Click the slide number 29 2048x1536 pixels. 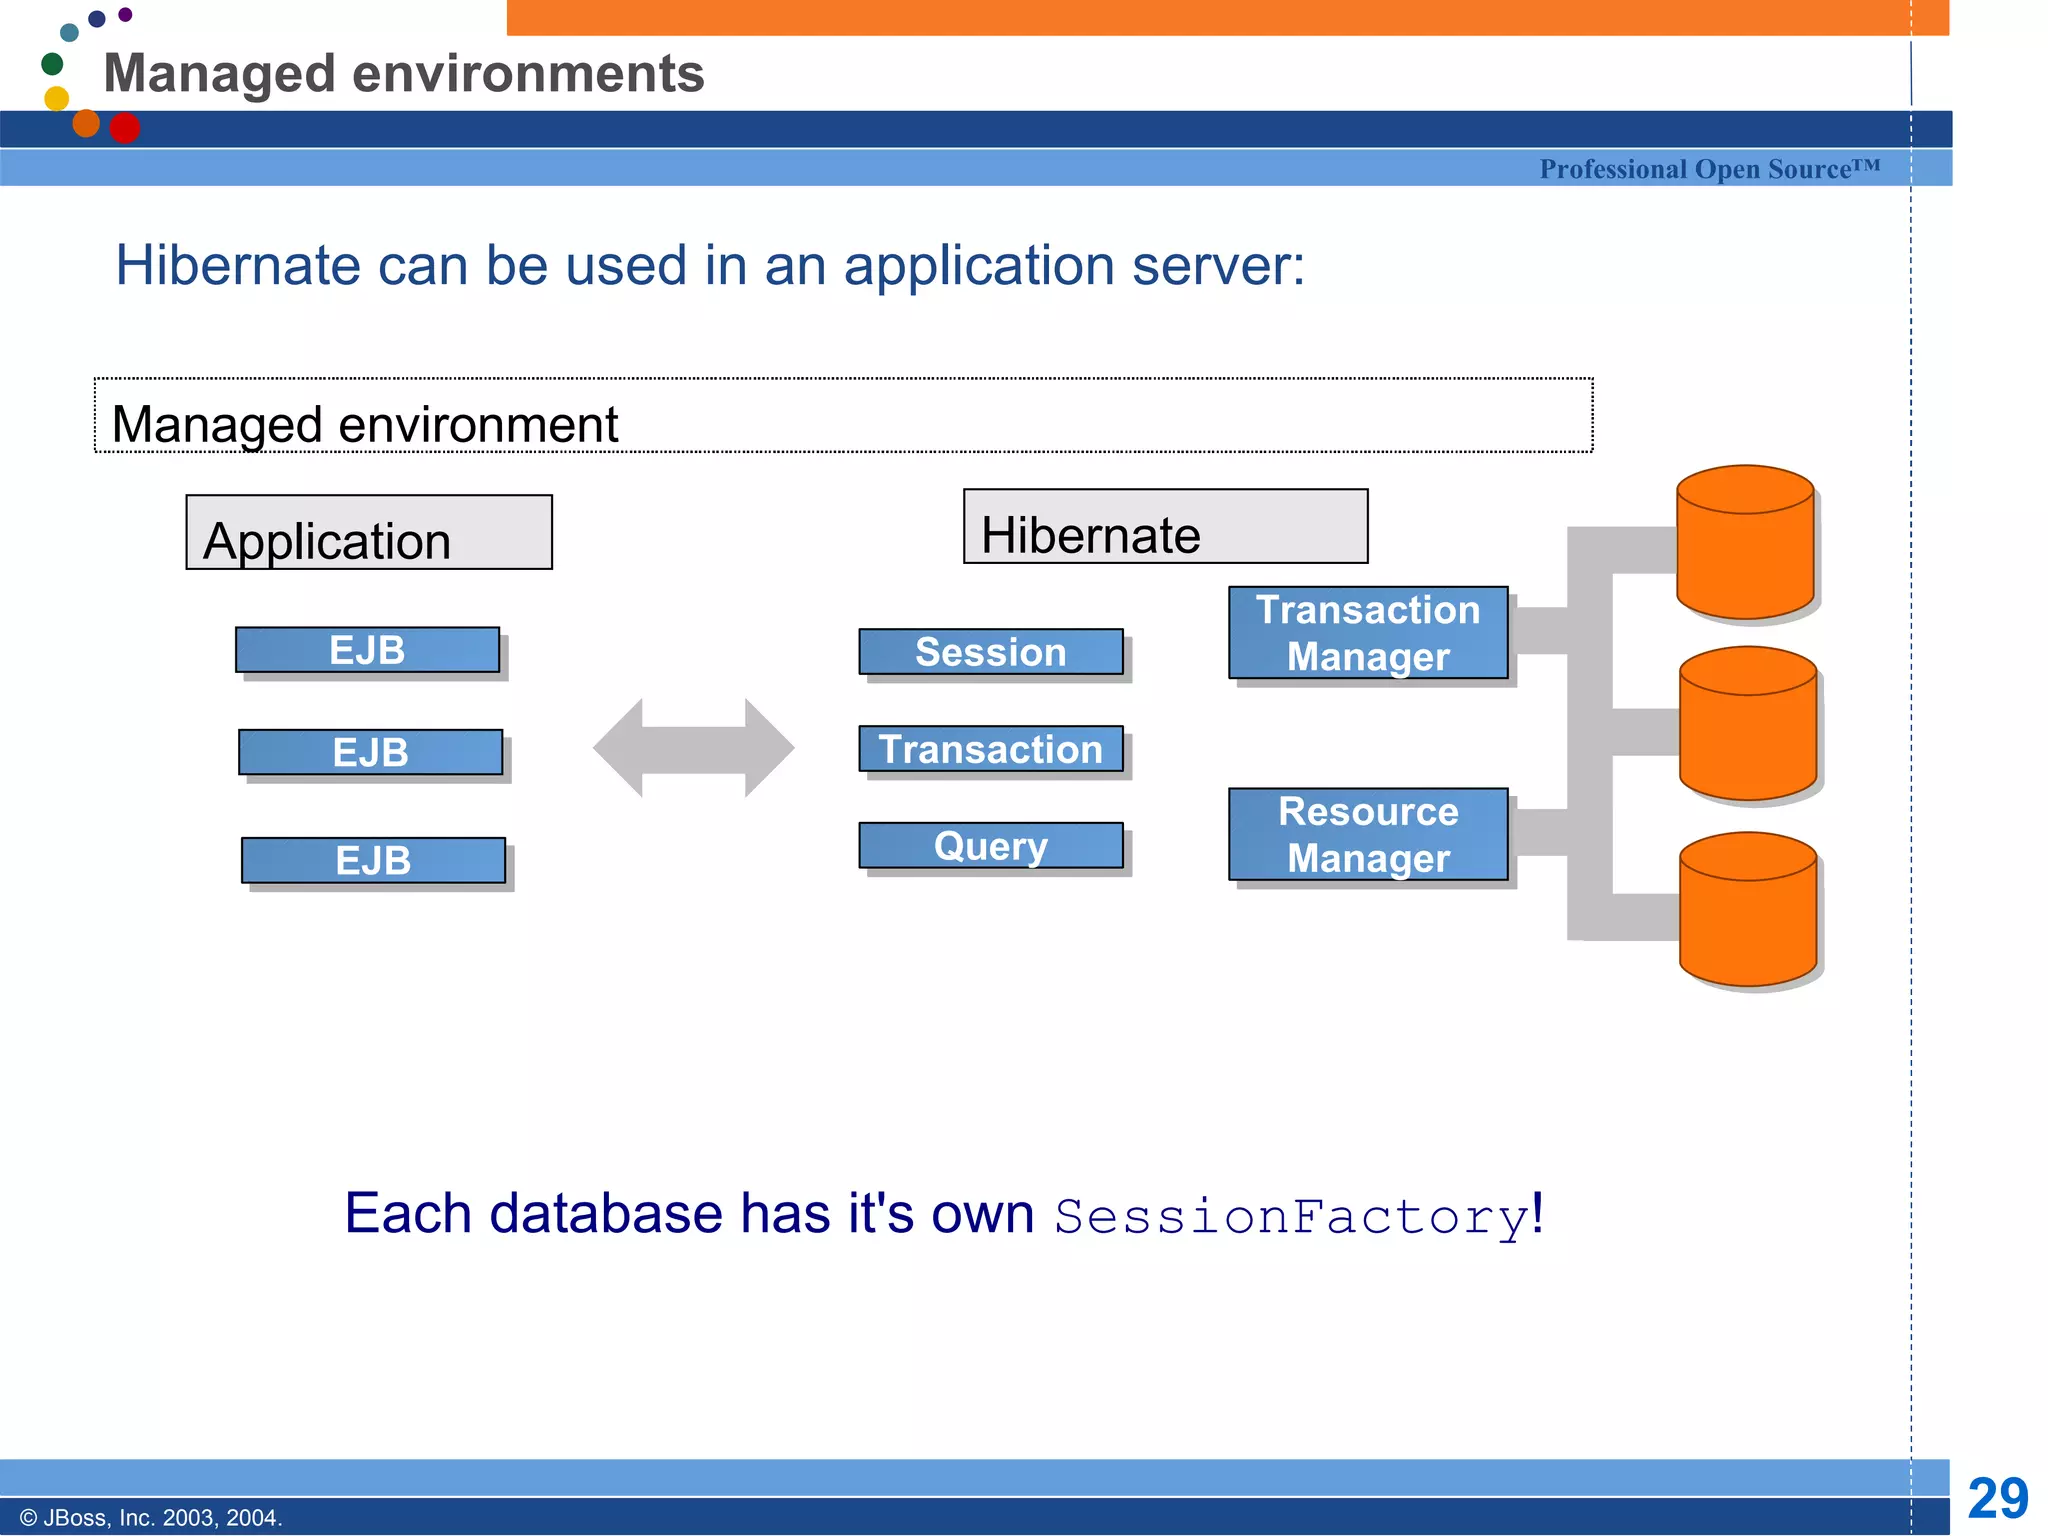[x=1997, y=1498]
